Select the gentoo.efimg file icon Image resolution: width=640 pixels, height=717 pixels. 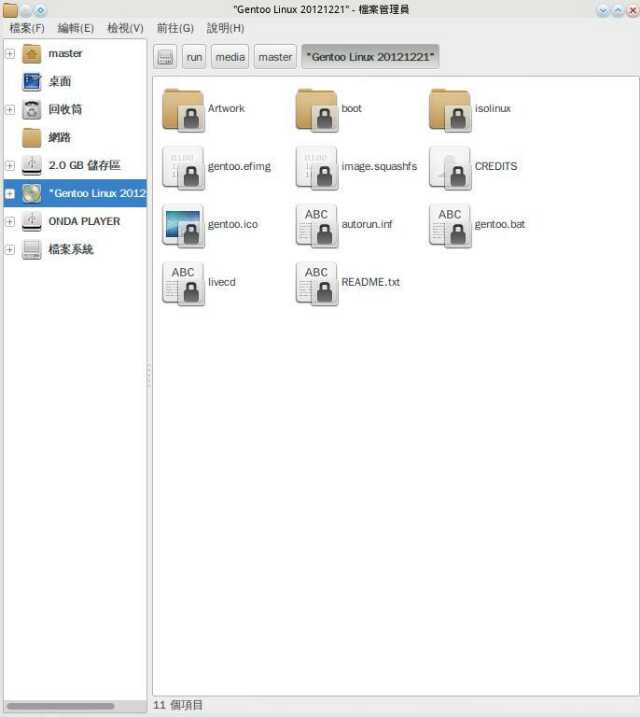click(183, 168)
